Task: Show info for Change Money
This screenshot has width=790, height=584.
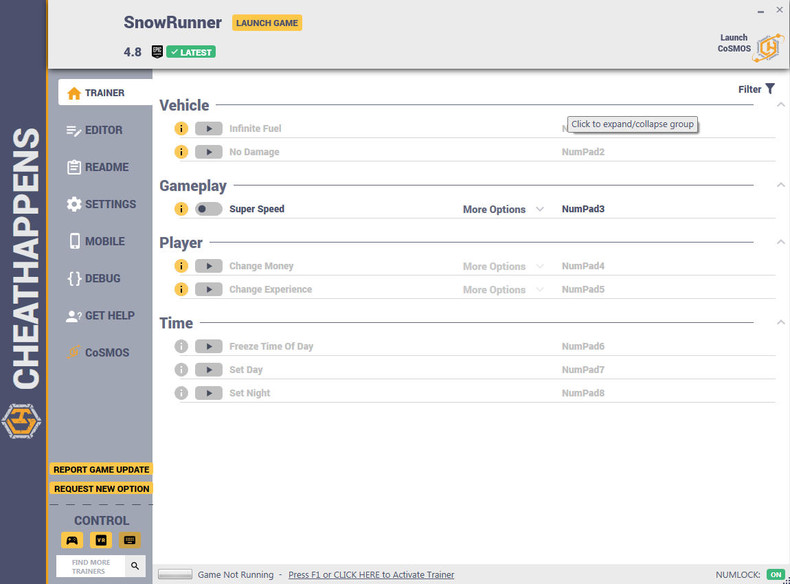Action: point(181,266)
